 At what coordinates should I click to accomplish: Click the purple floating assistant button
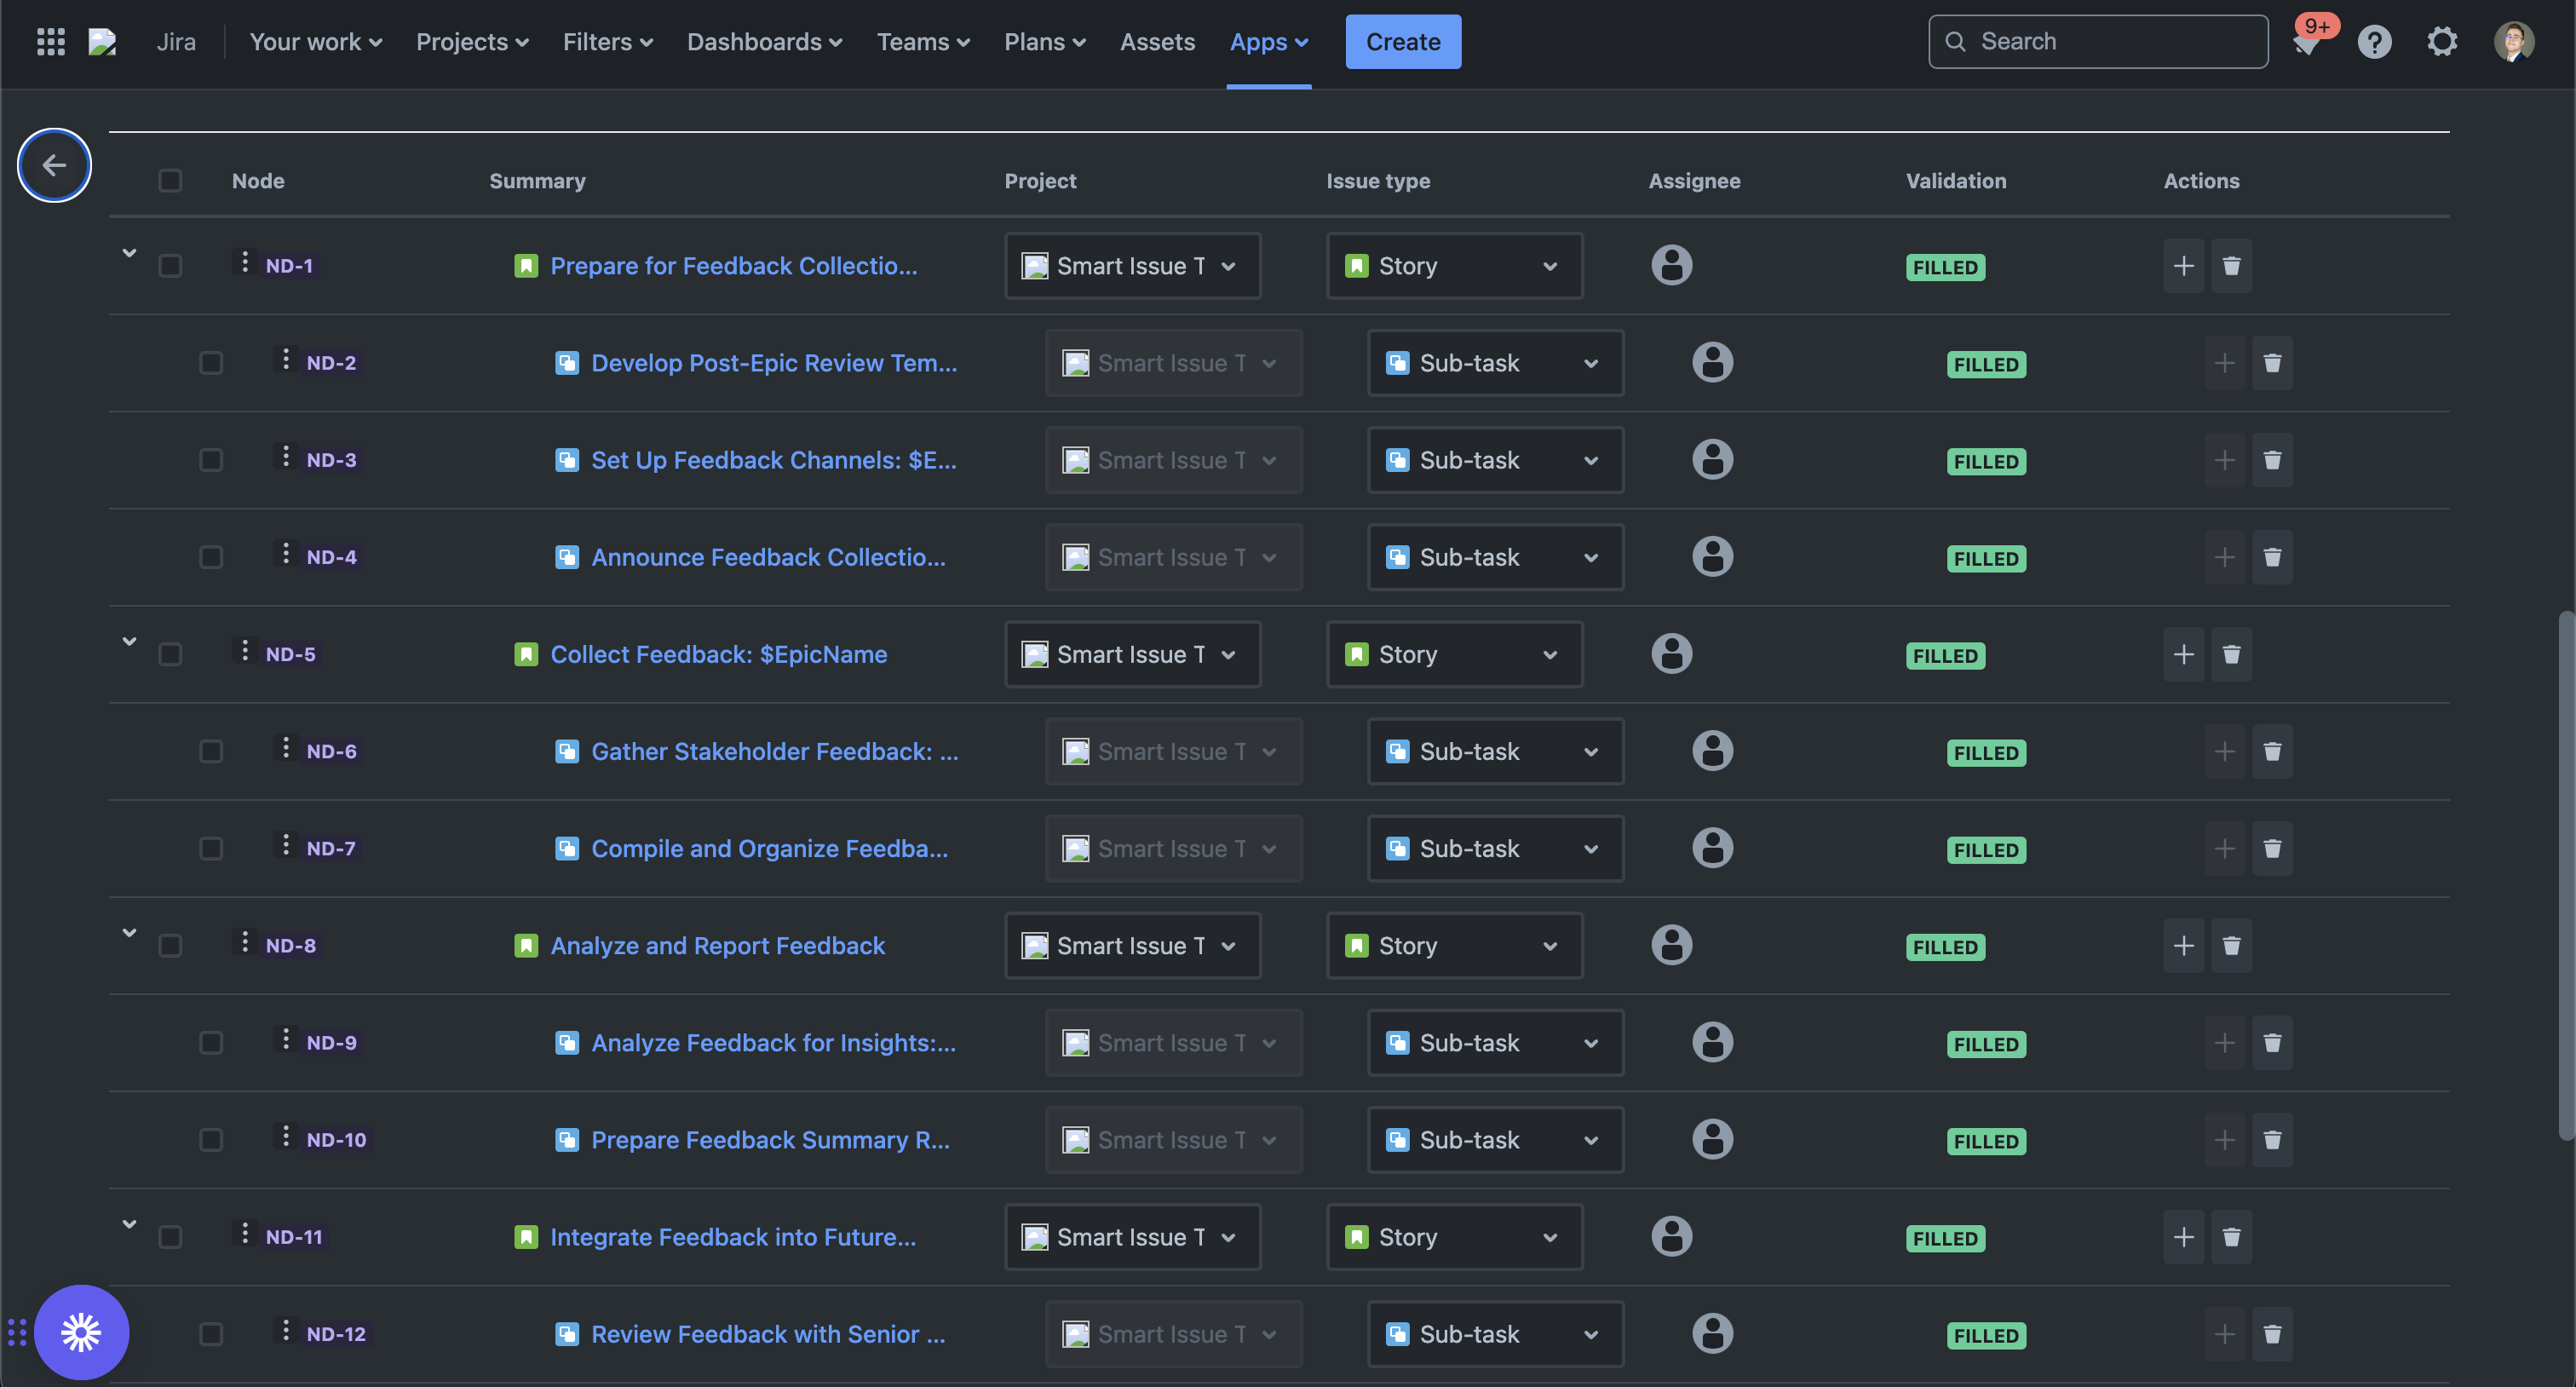81,1332
